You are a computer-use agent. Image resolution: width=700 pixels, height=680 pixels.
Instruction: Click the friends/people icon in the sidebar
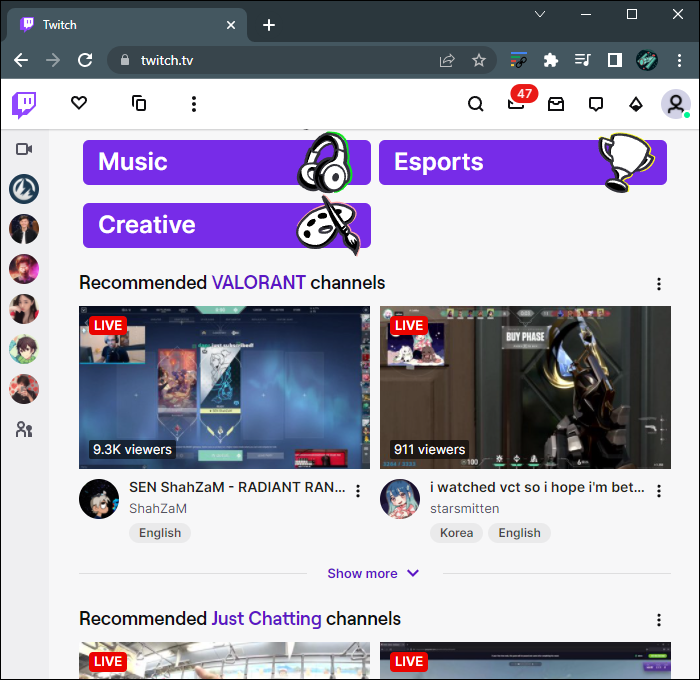[x=24, y=430]
